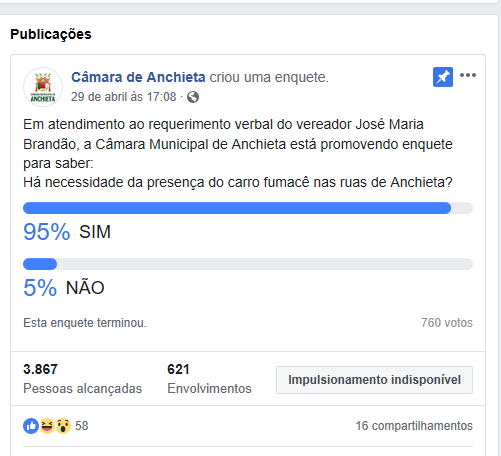The image size is (501, 456).
Task: Click the Like reaction icon
Action: click(x=31, y=426)
